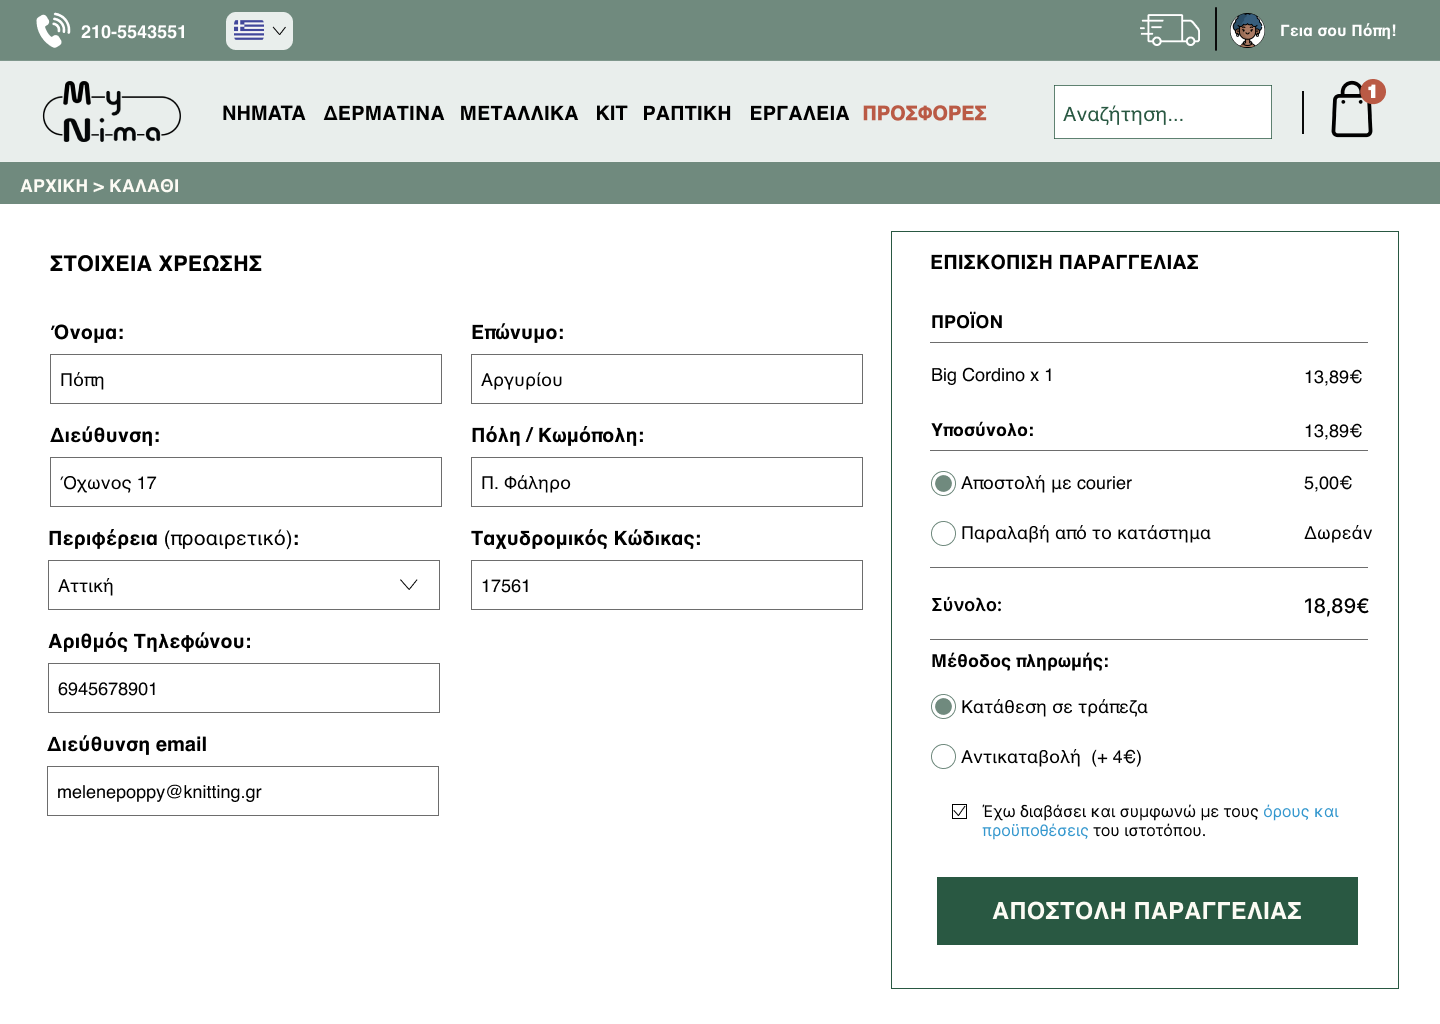Click the email address input field
This screenshot has height=1024, width=1440.
pos(243,791)
